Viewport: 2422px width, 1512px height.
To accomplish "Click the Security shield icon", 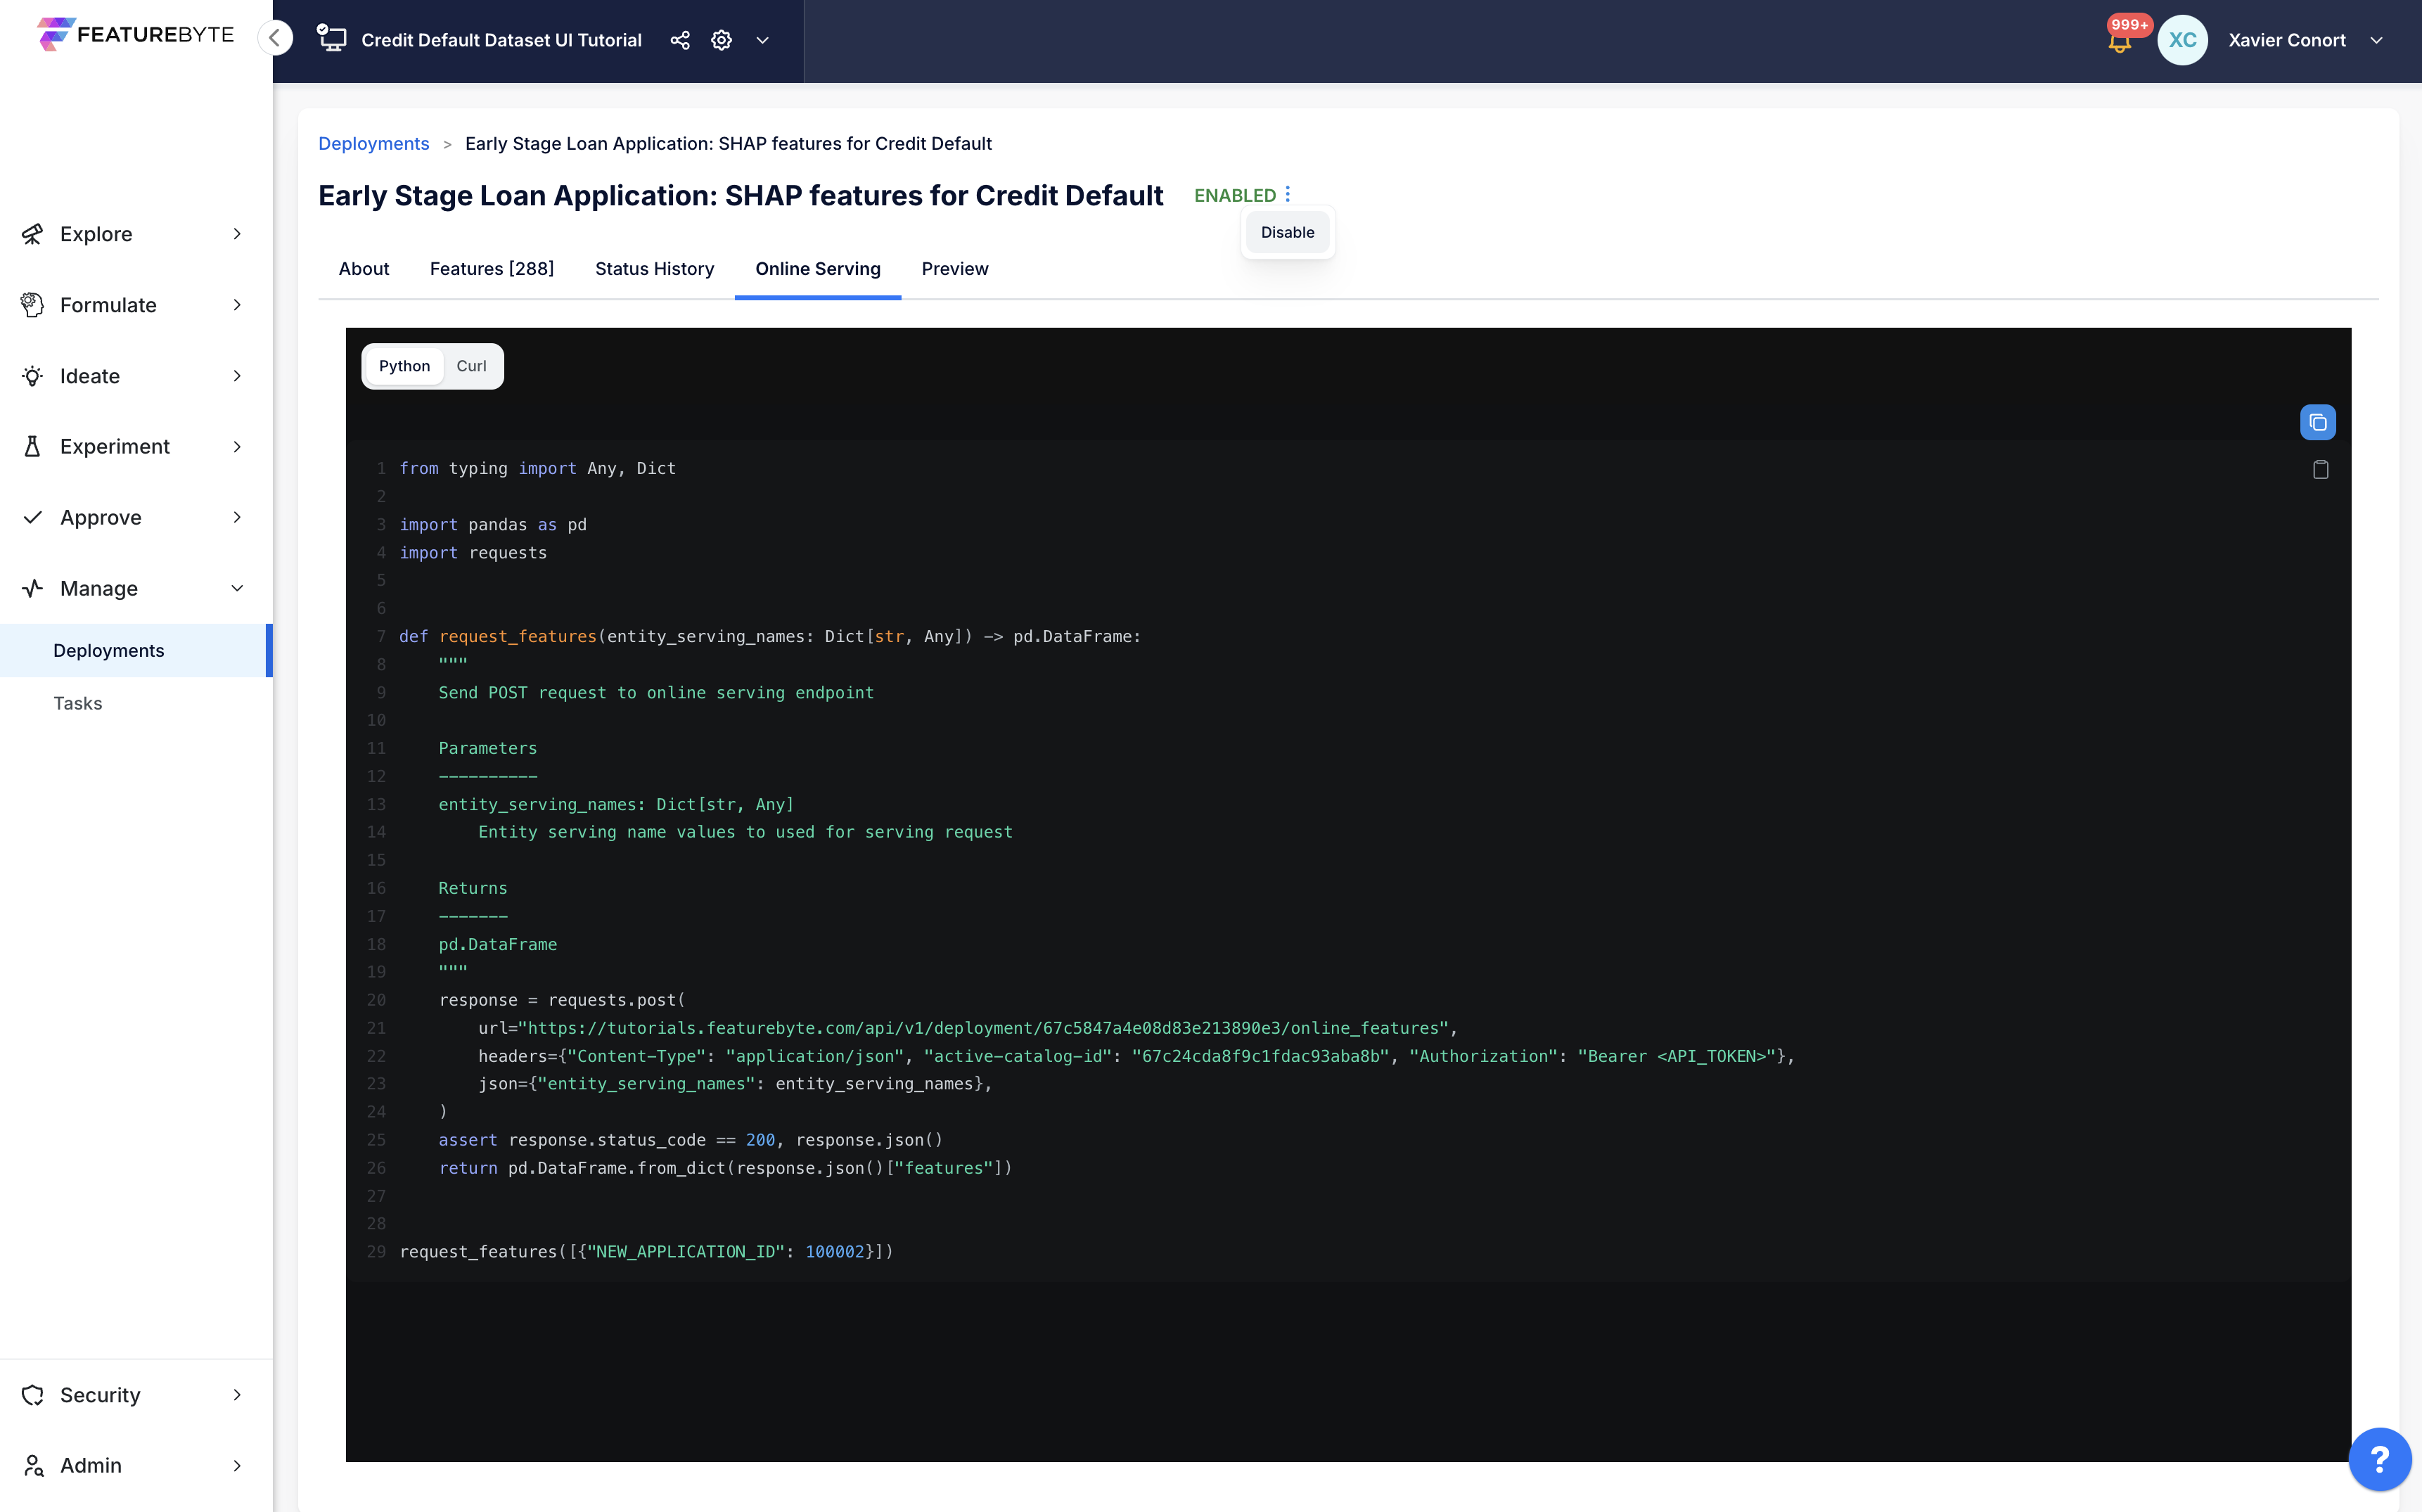I will pyautogui.click(x=33, y=1394).
